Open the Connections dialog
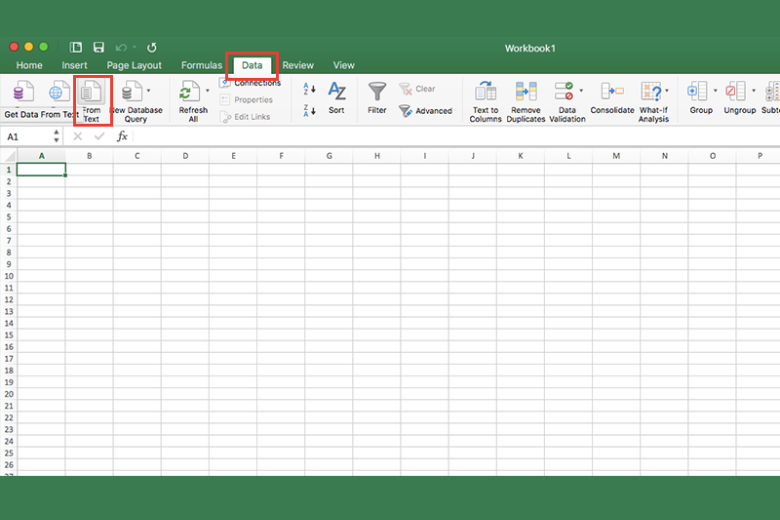Image resolution: width=780 pixels, height=520 pixels. [x=250, y=83]
